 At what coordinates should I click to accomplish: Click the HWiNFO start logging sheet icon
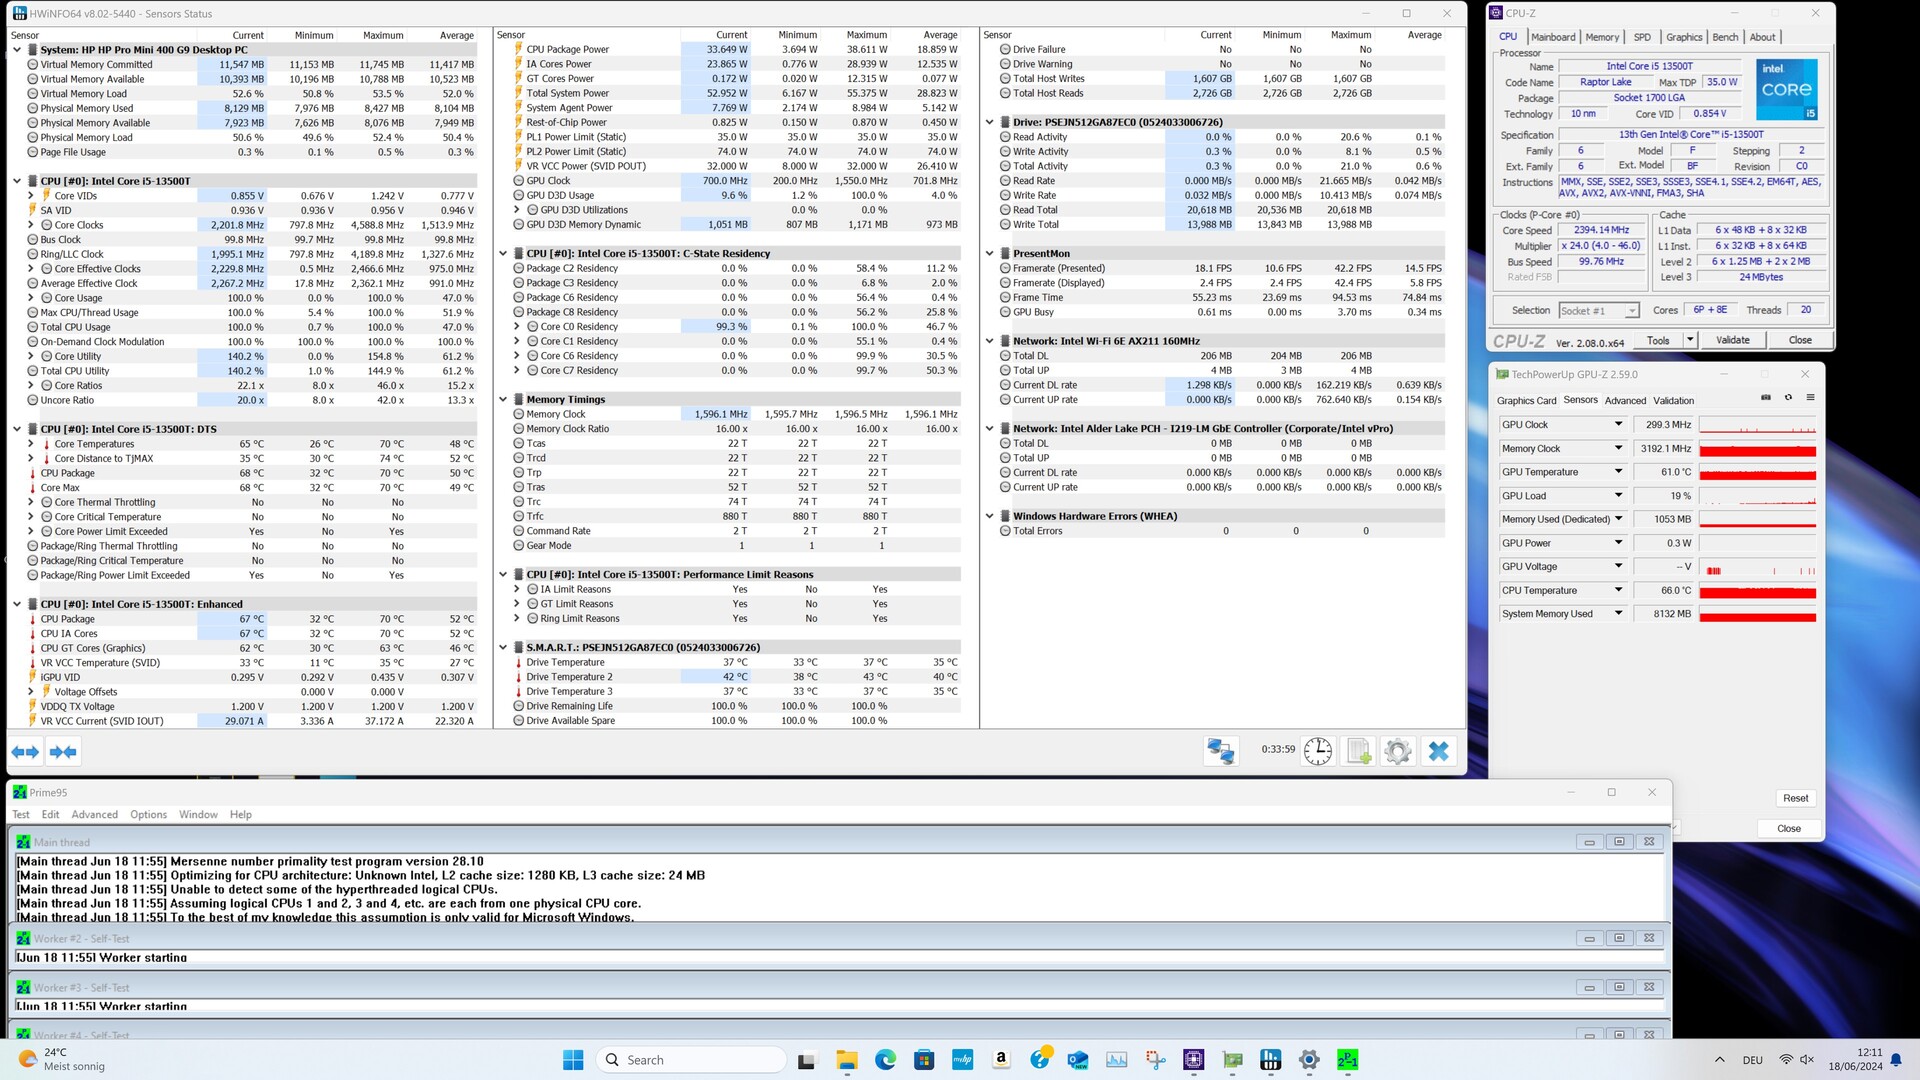[x=1358, y=752]
